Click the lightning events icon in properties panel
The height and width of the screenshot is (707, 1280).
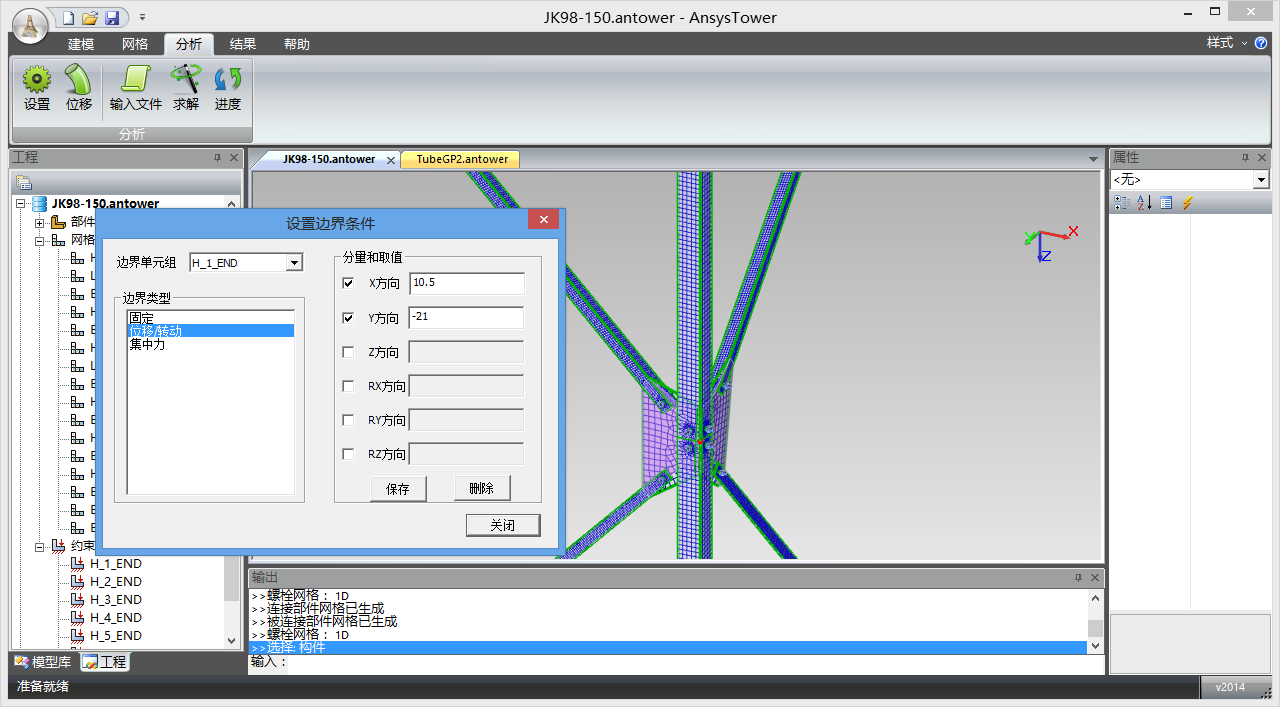point(1187,203)
